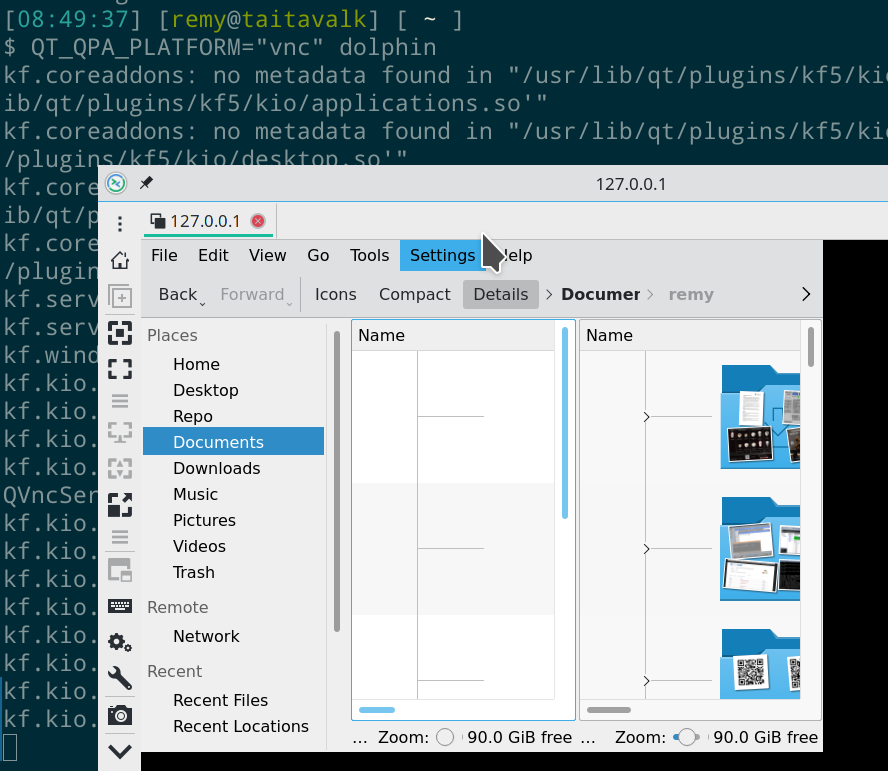Open the Network entry under Remote

pyautogui.click(x=206, y=636)
